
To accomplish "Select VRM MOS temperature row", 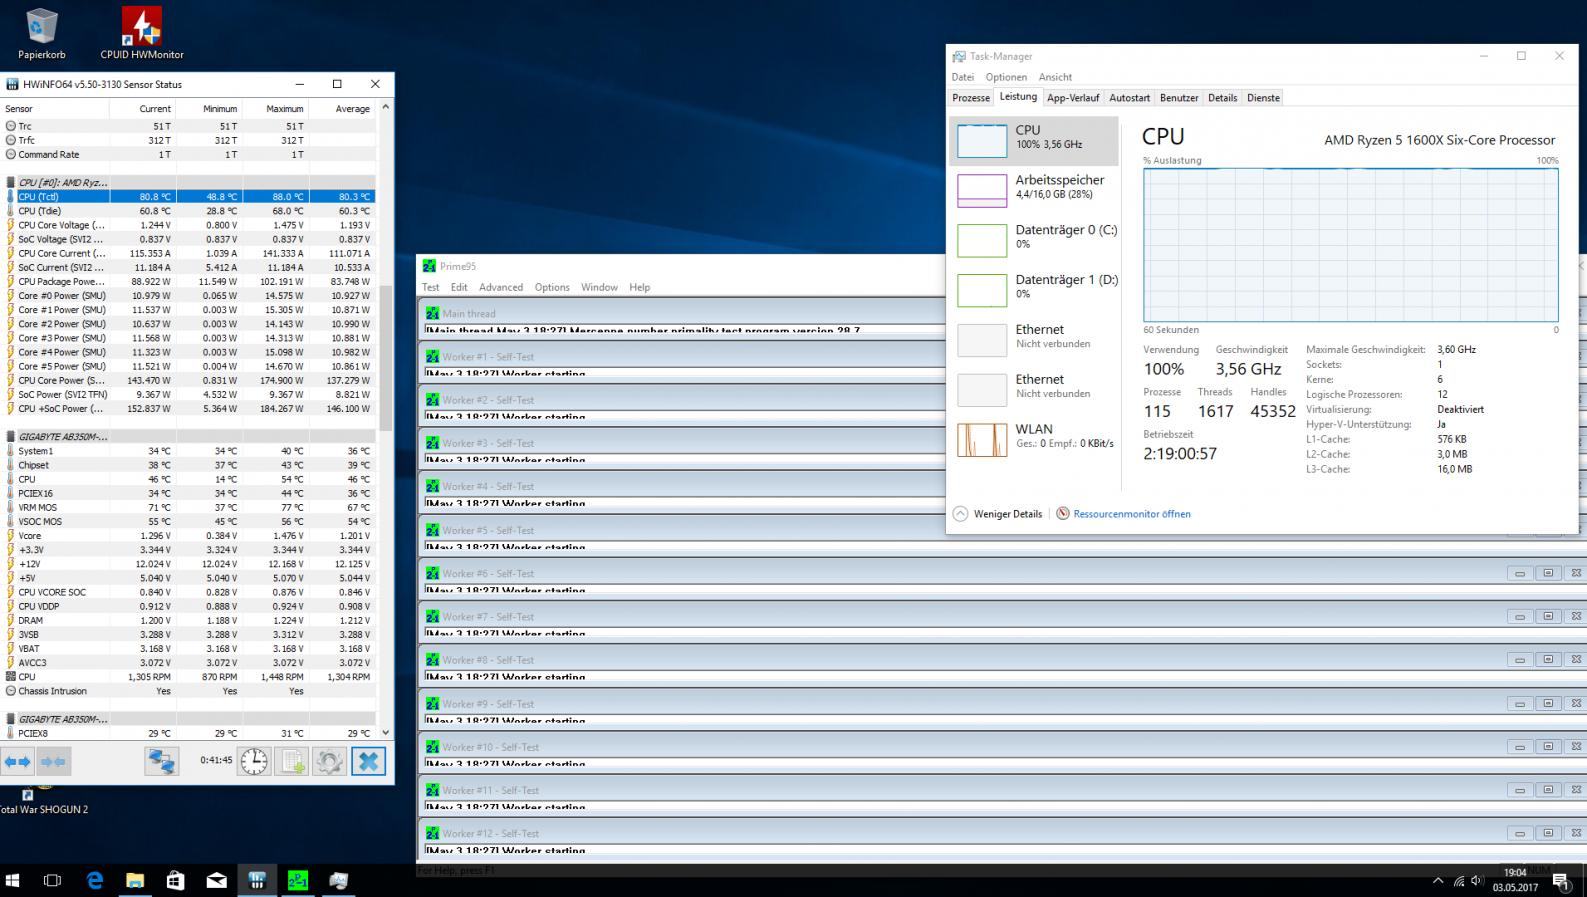I will pos(190,507).
